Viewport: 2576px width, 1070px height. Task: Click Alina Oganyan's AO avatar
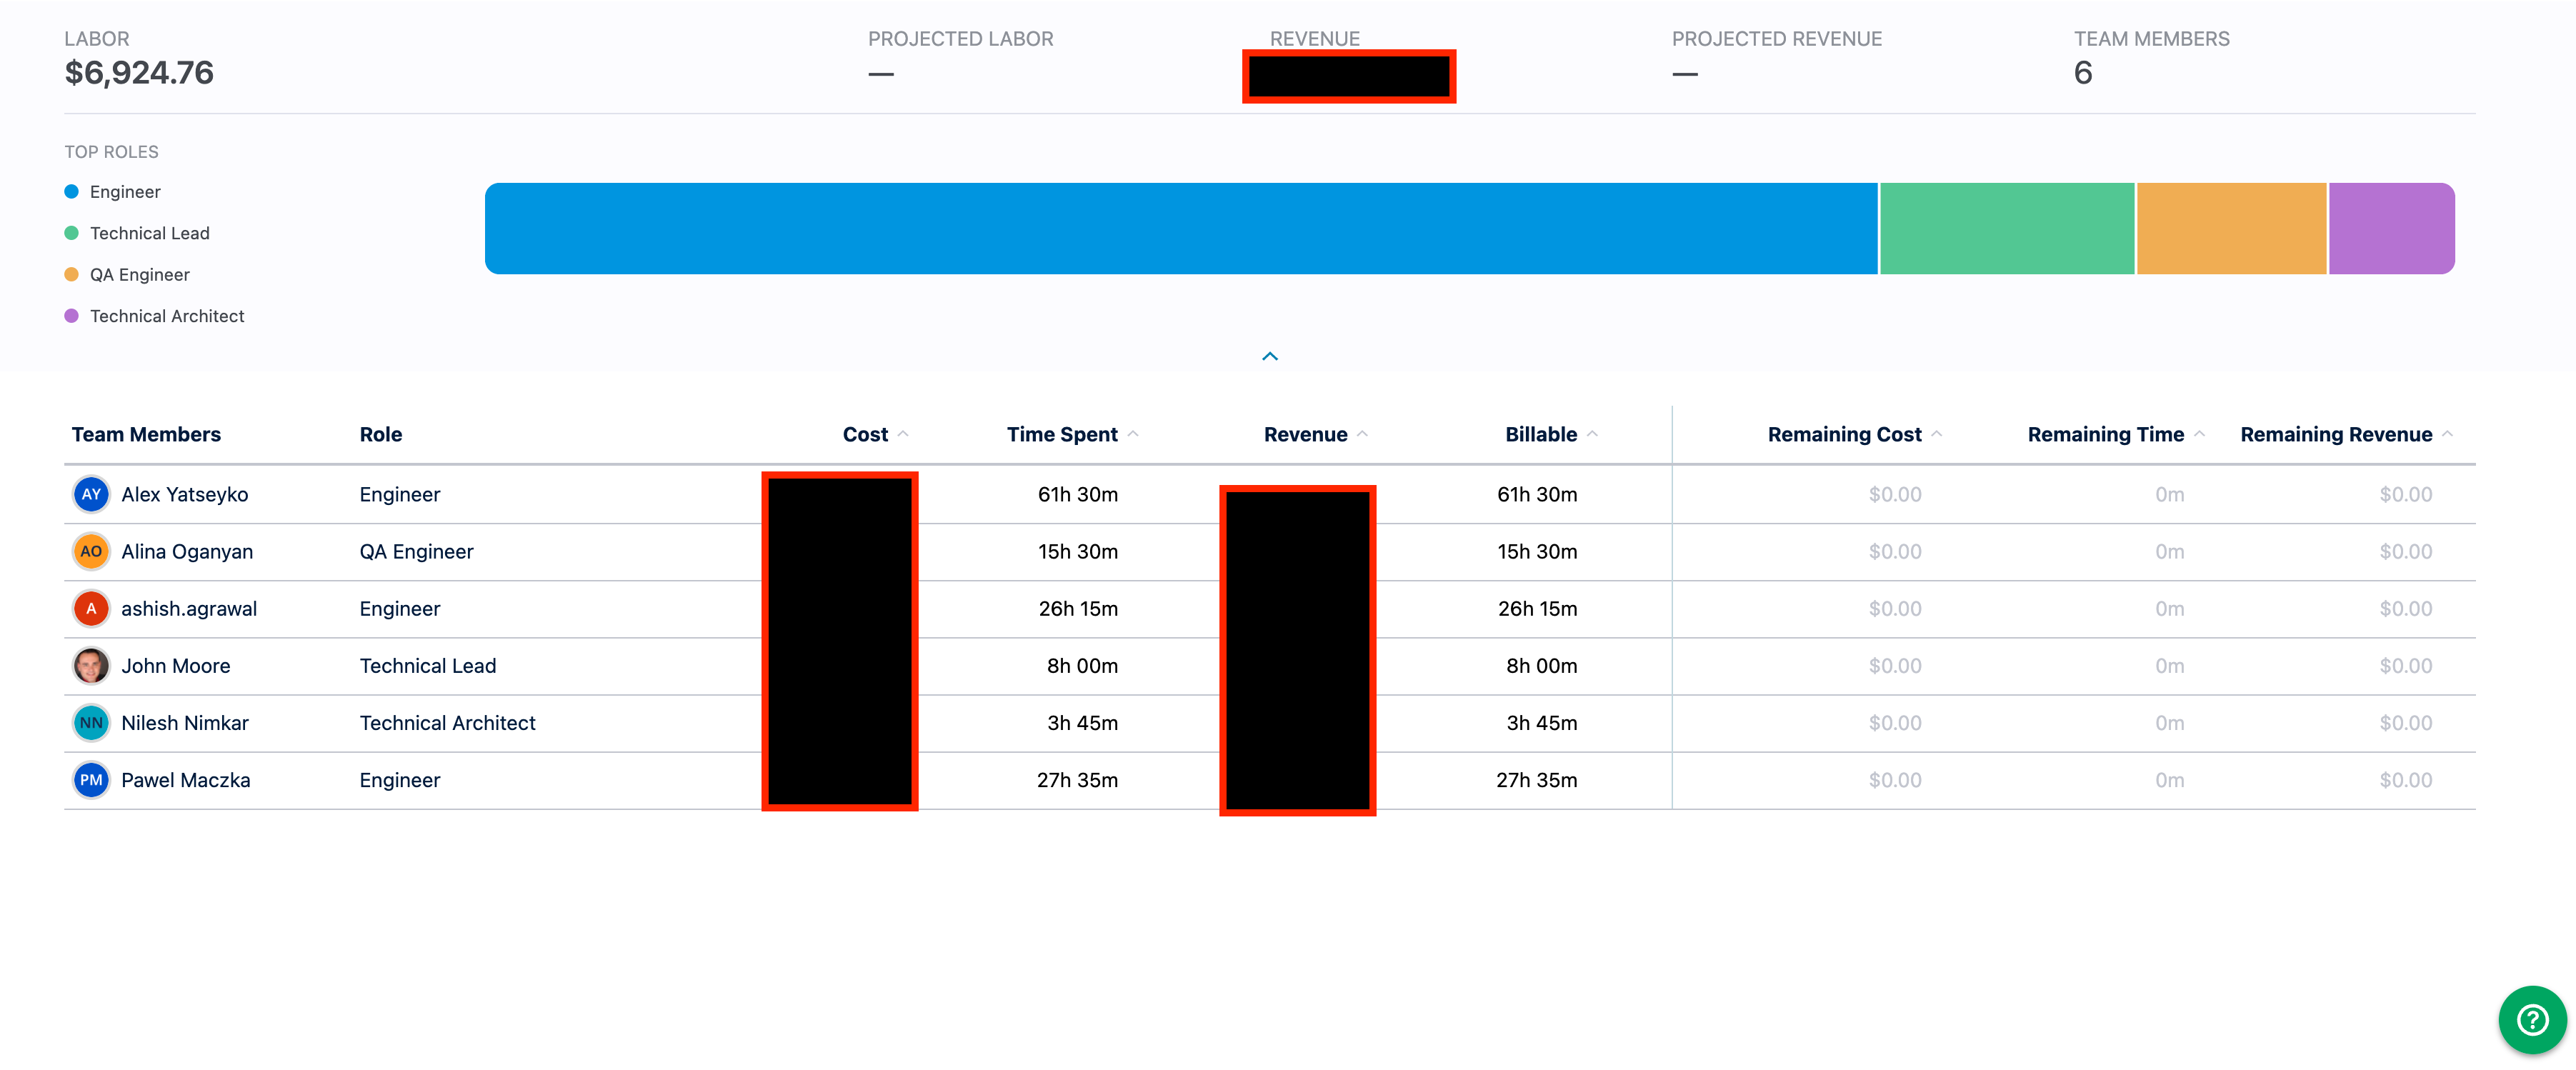pyautogui.click(x=91, y=551)
